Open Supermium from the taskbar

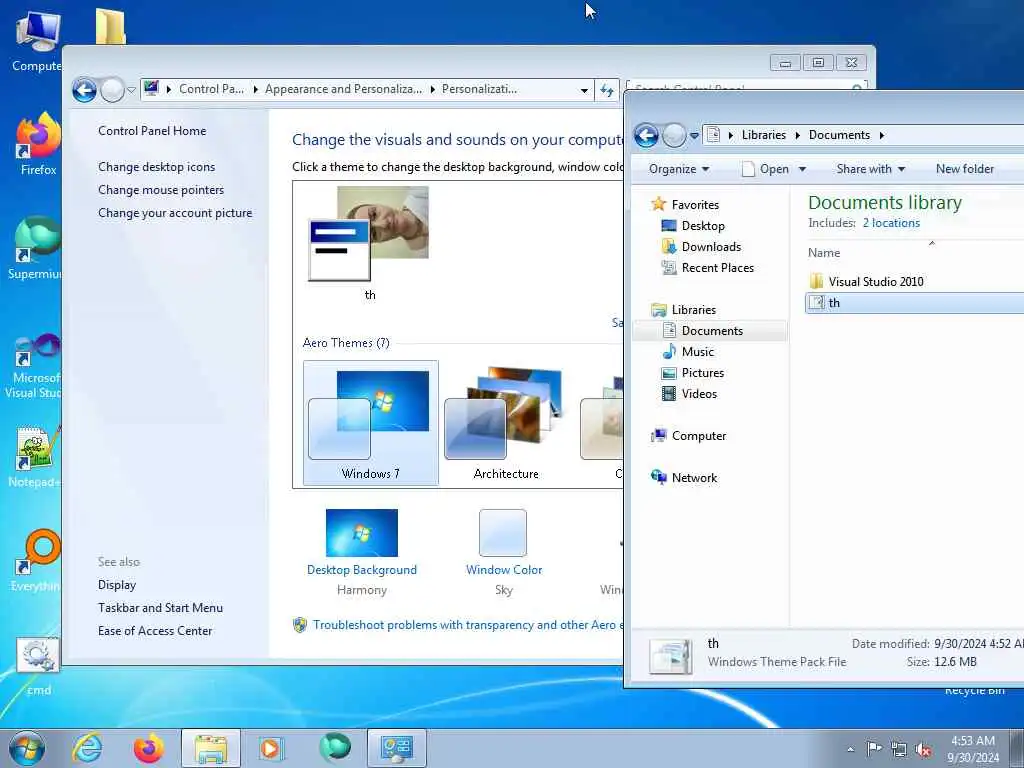pyautogui.click(x=334, y=747)
